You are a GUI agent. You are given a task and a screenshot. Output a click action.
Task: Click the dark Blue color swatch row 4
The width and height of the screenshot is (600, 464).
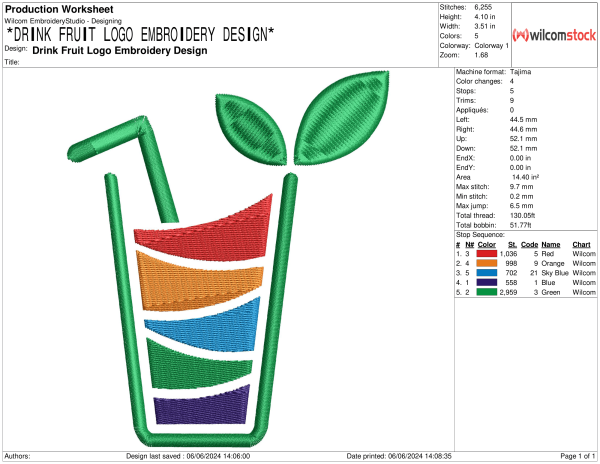click(486, 282)
